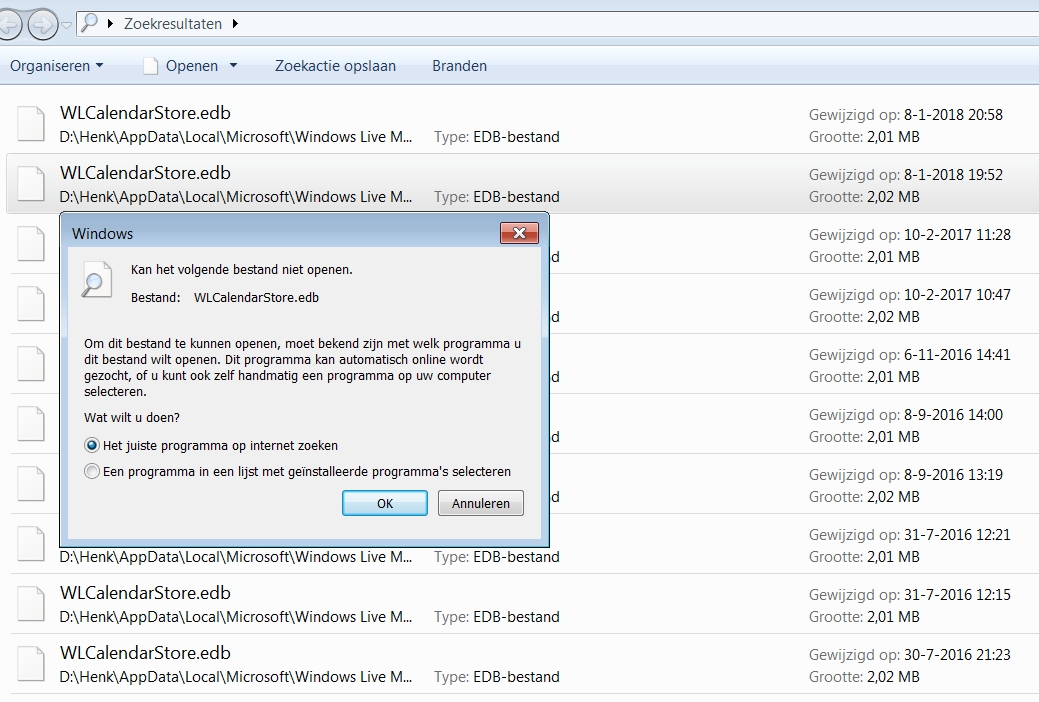Select file icon modified 8-9-2016 13:19

coord(30,483)
